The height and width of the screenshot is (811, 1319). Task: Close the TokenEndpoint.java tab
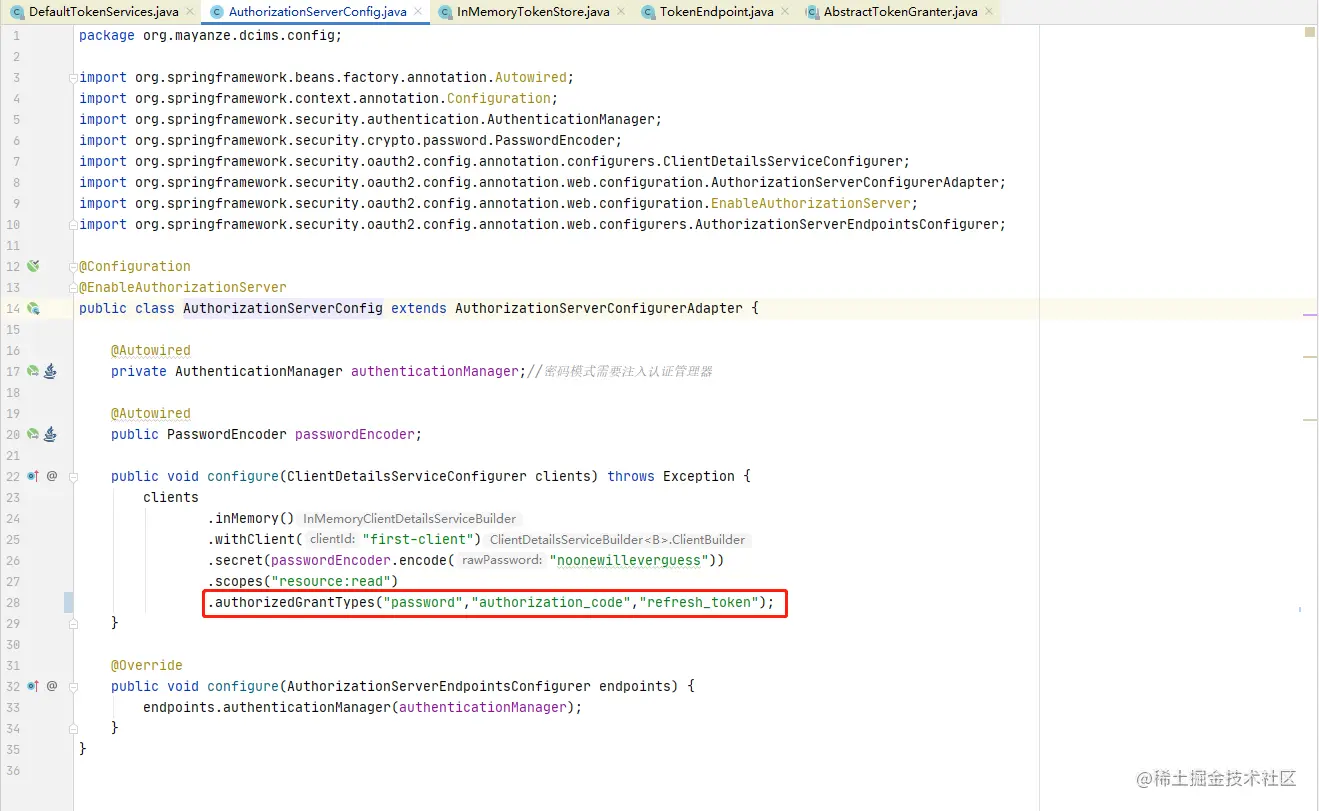coord(784,12)
